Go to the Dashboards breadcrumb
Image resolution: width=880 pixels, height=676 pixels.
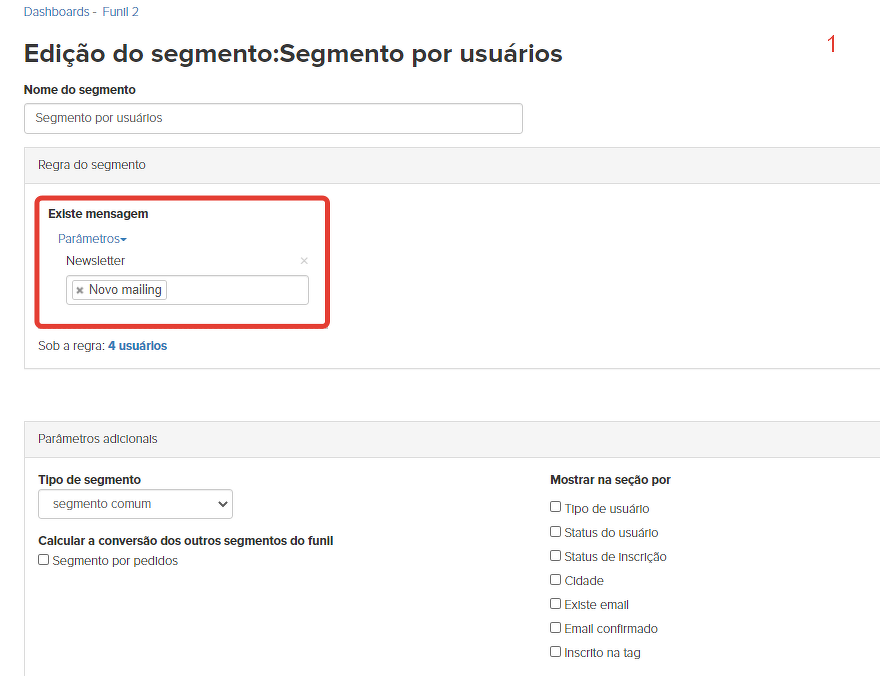tap(57, 12)
